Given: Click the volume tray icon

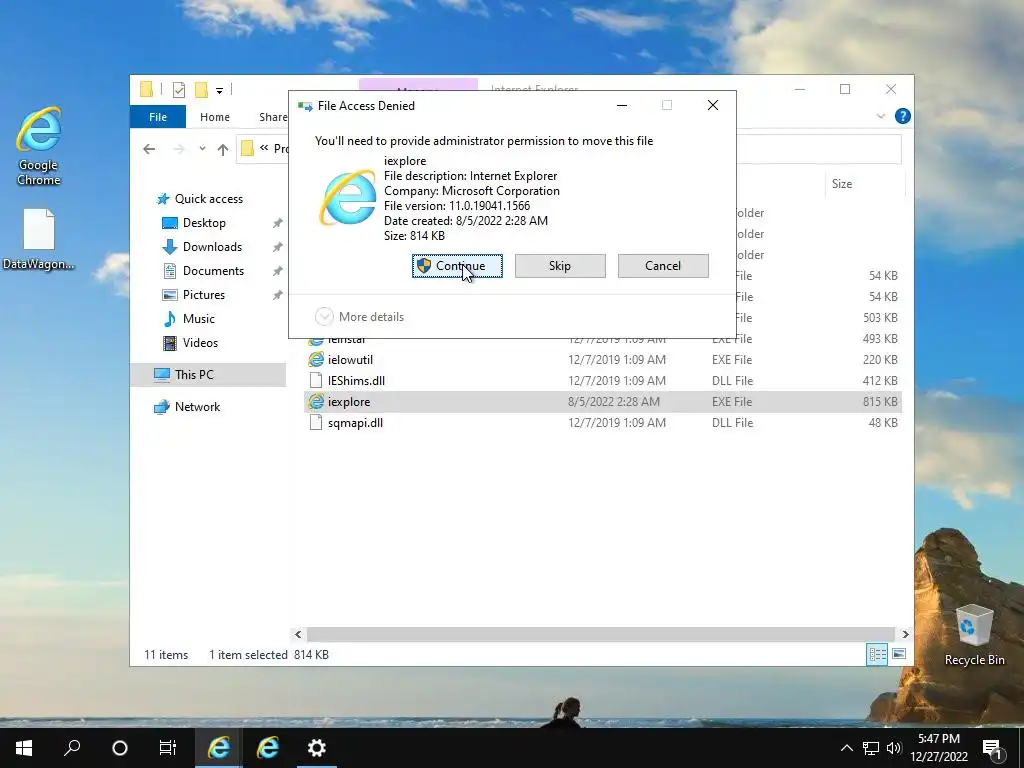Looking at the screenshot, I should 893,748.
